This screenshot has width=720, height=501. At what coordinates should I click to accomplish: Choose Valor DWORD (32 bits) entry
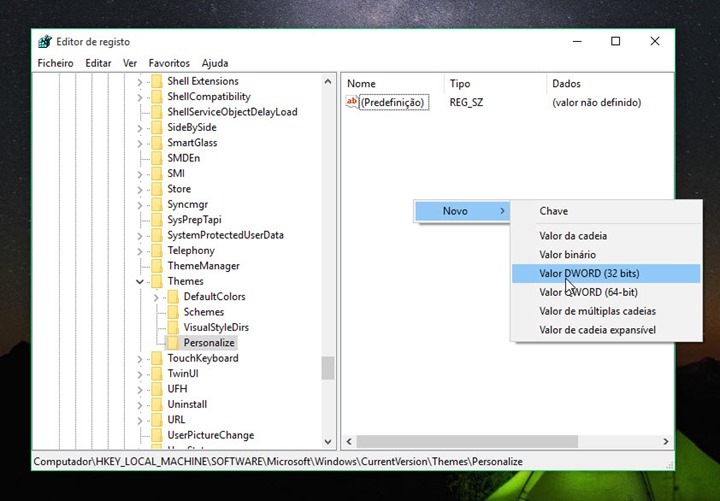(x=606, y=274)
